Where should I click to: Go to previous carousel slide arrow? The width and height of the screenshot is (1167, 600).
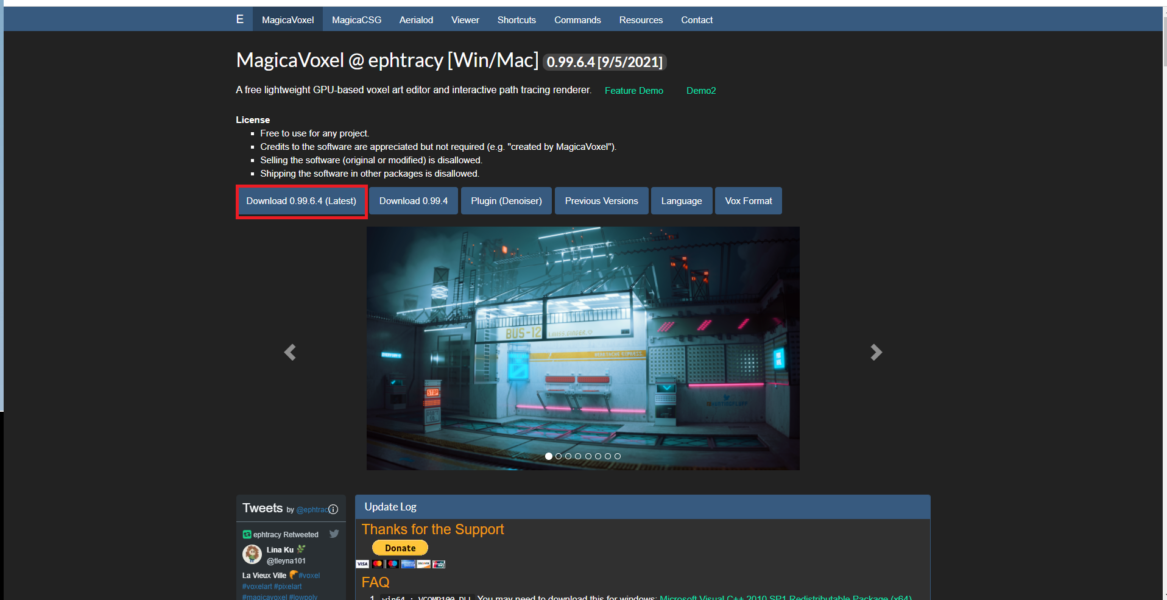click(290, 352)
